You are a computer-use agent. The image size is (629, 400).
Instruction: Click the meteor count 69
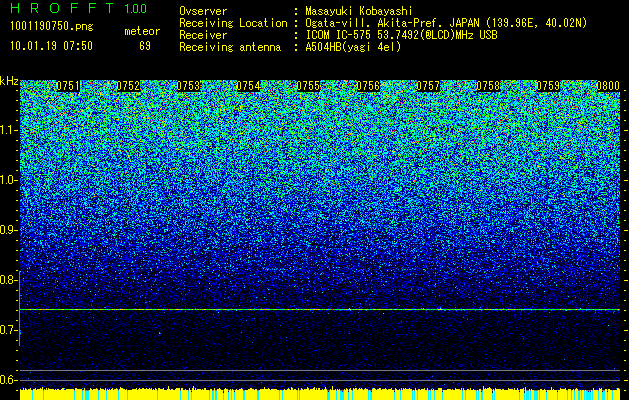(x=145, y=46)
